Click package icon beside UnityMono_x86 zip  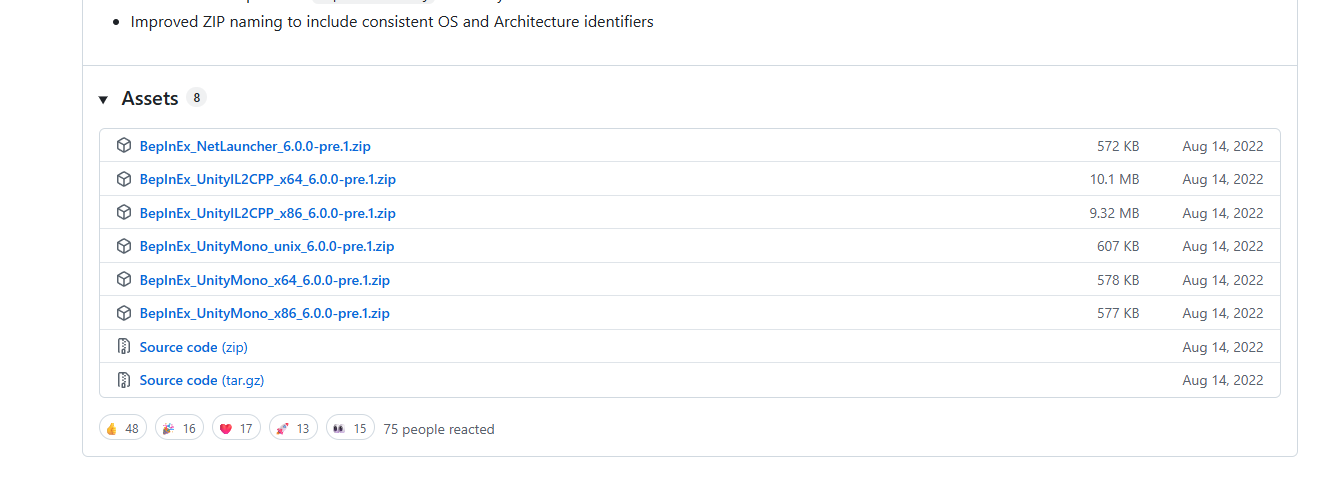pos(124,313)
